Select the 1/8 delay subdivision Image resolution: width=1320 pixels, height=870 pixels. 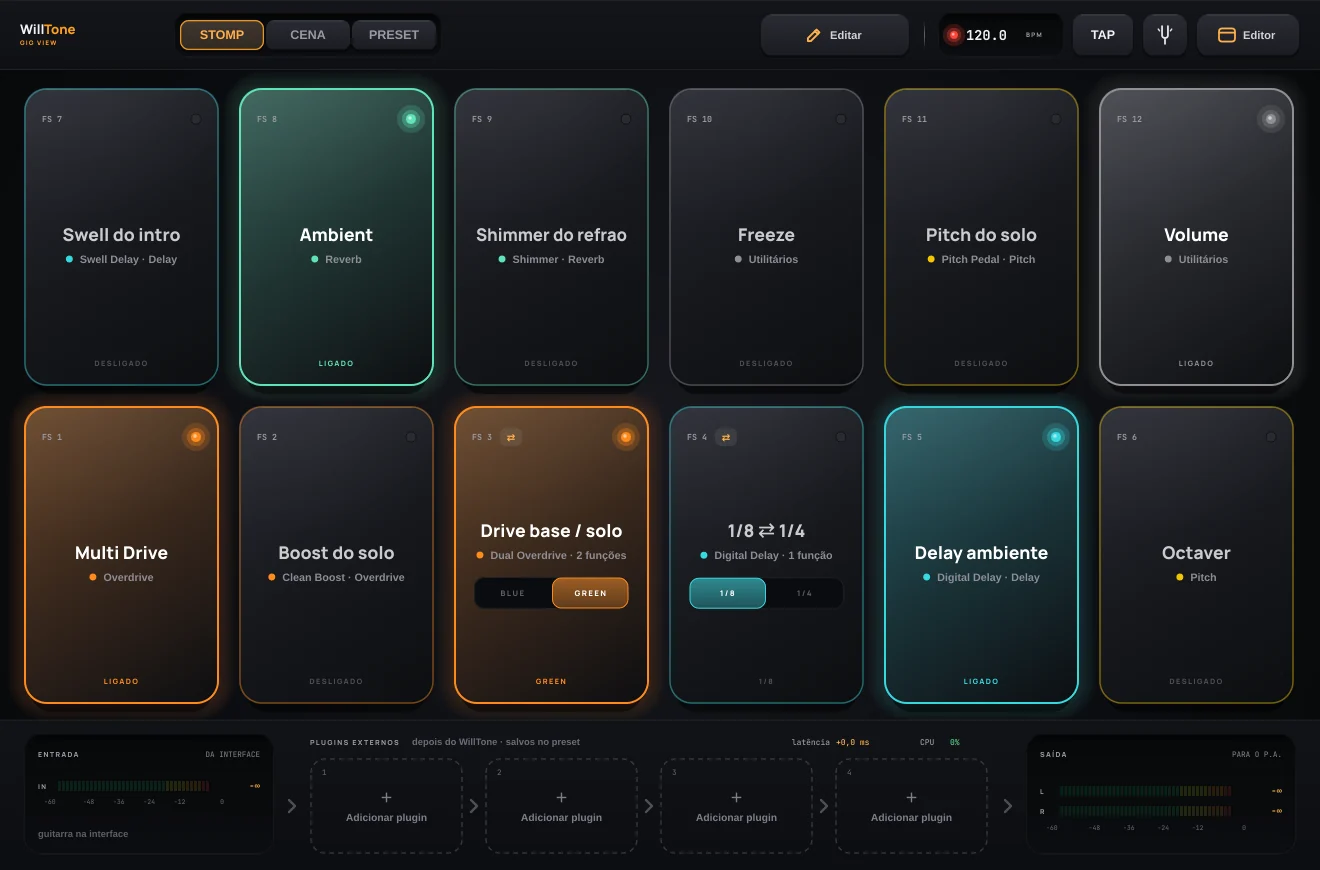point(727,593)
